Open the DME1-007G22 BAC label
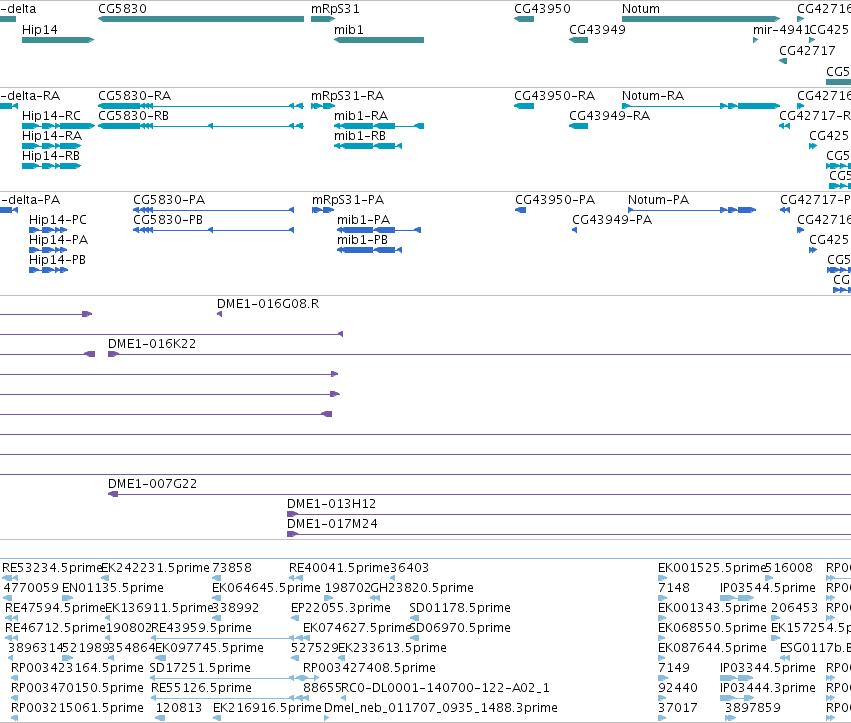The image size is (851, 723). tap(153, 484)
